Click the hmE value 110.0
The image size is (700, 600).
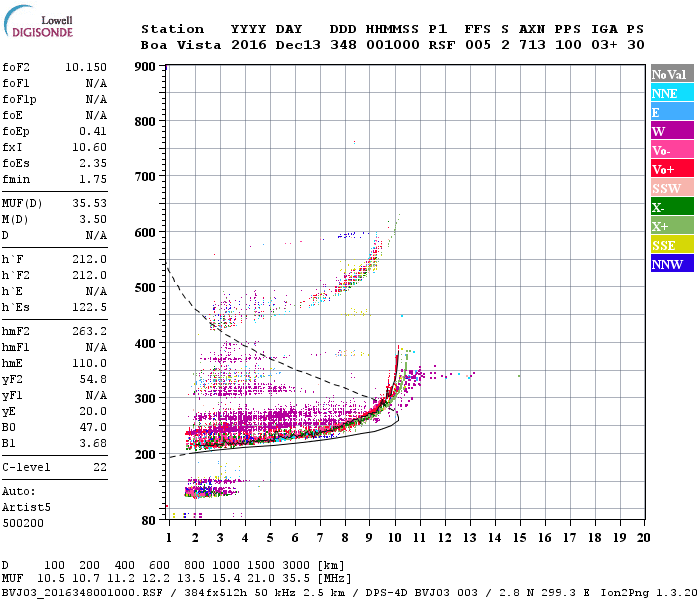point(89,364)
